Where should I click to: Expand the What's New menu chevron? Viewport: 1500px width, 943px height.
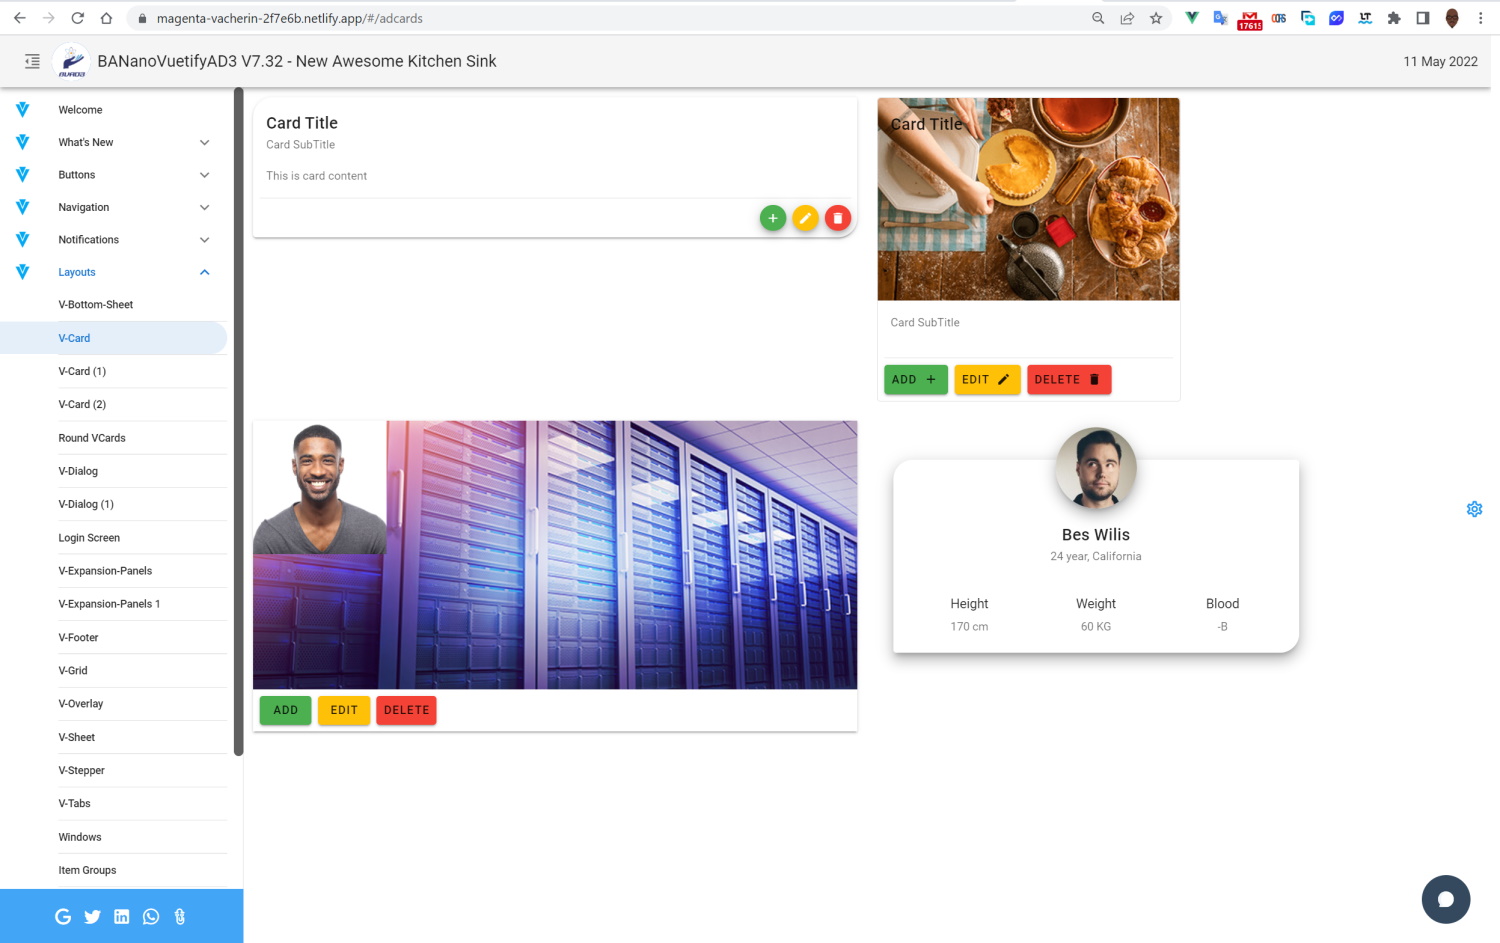tap(205, 142)
